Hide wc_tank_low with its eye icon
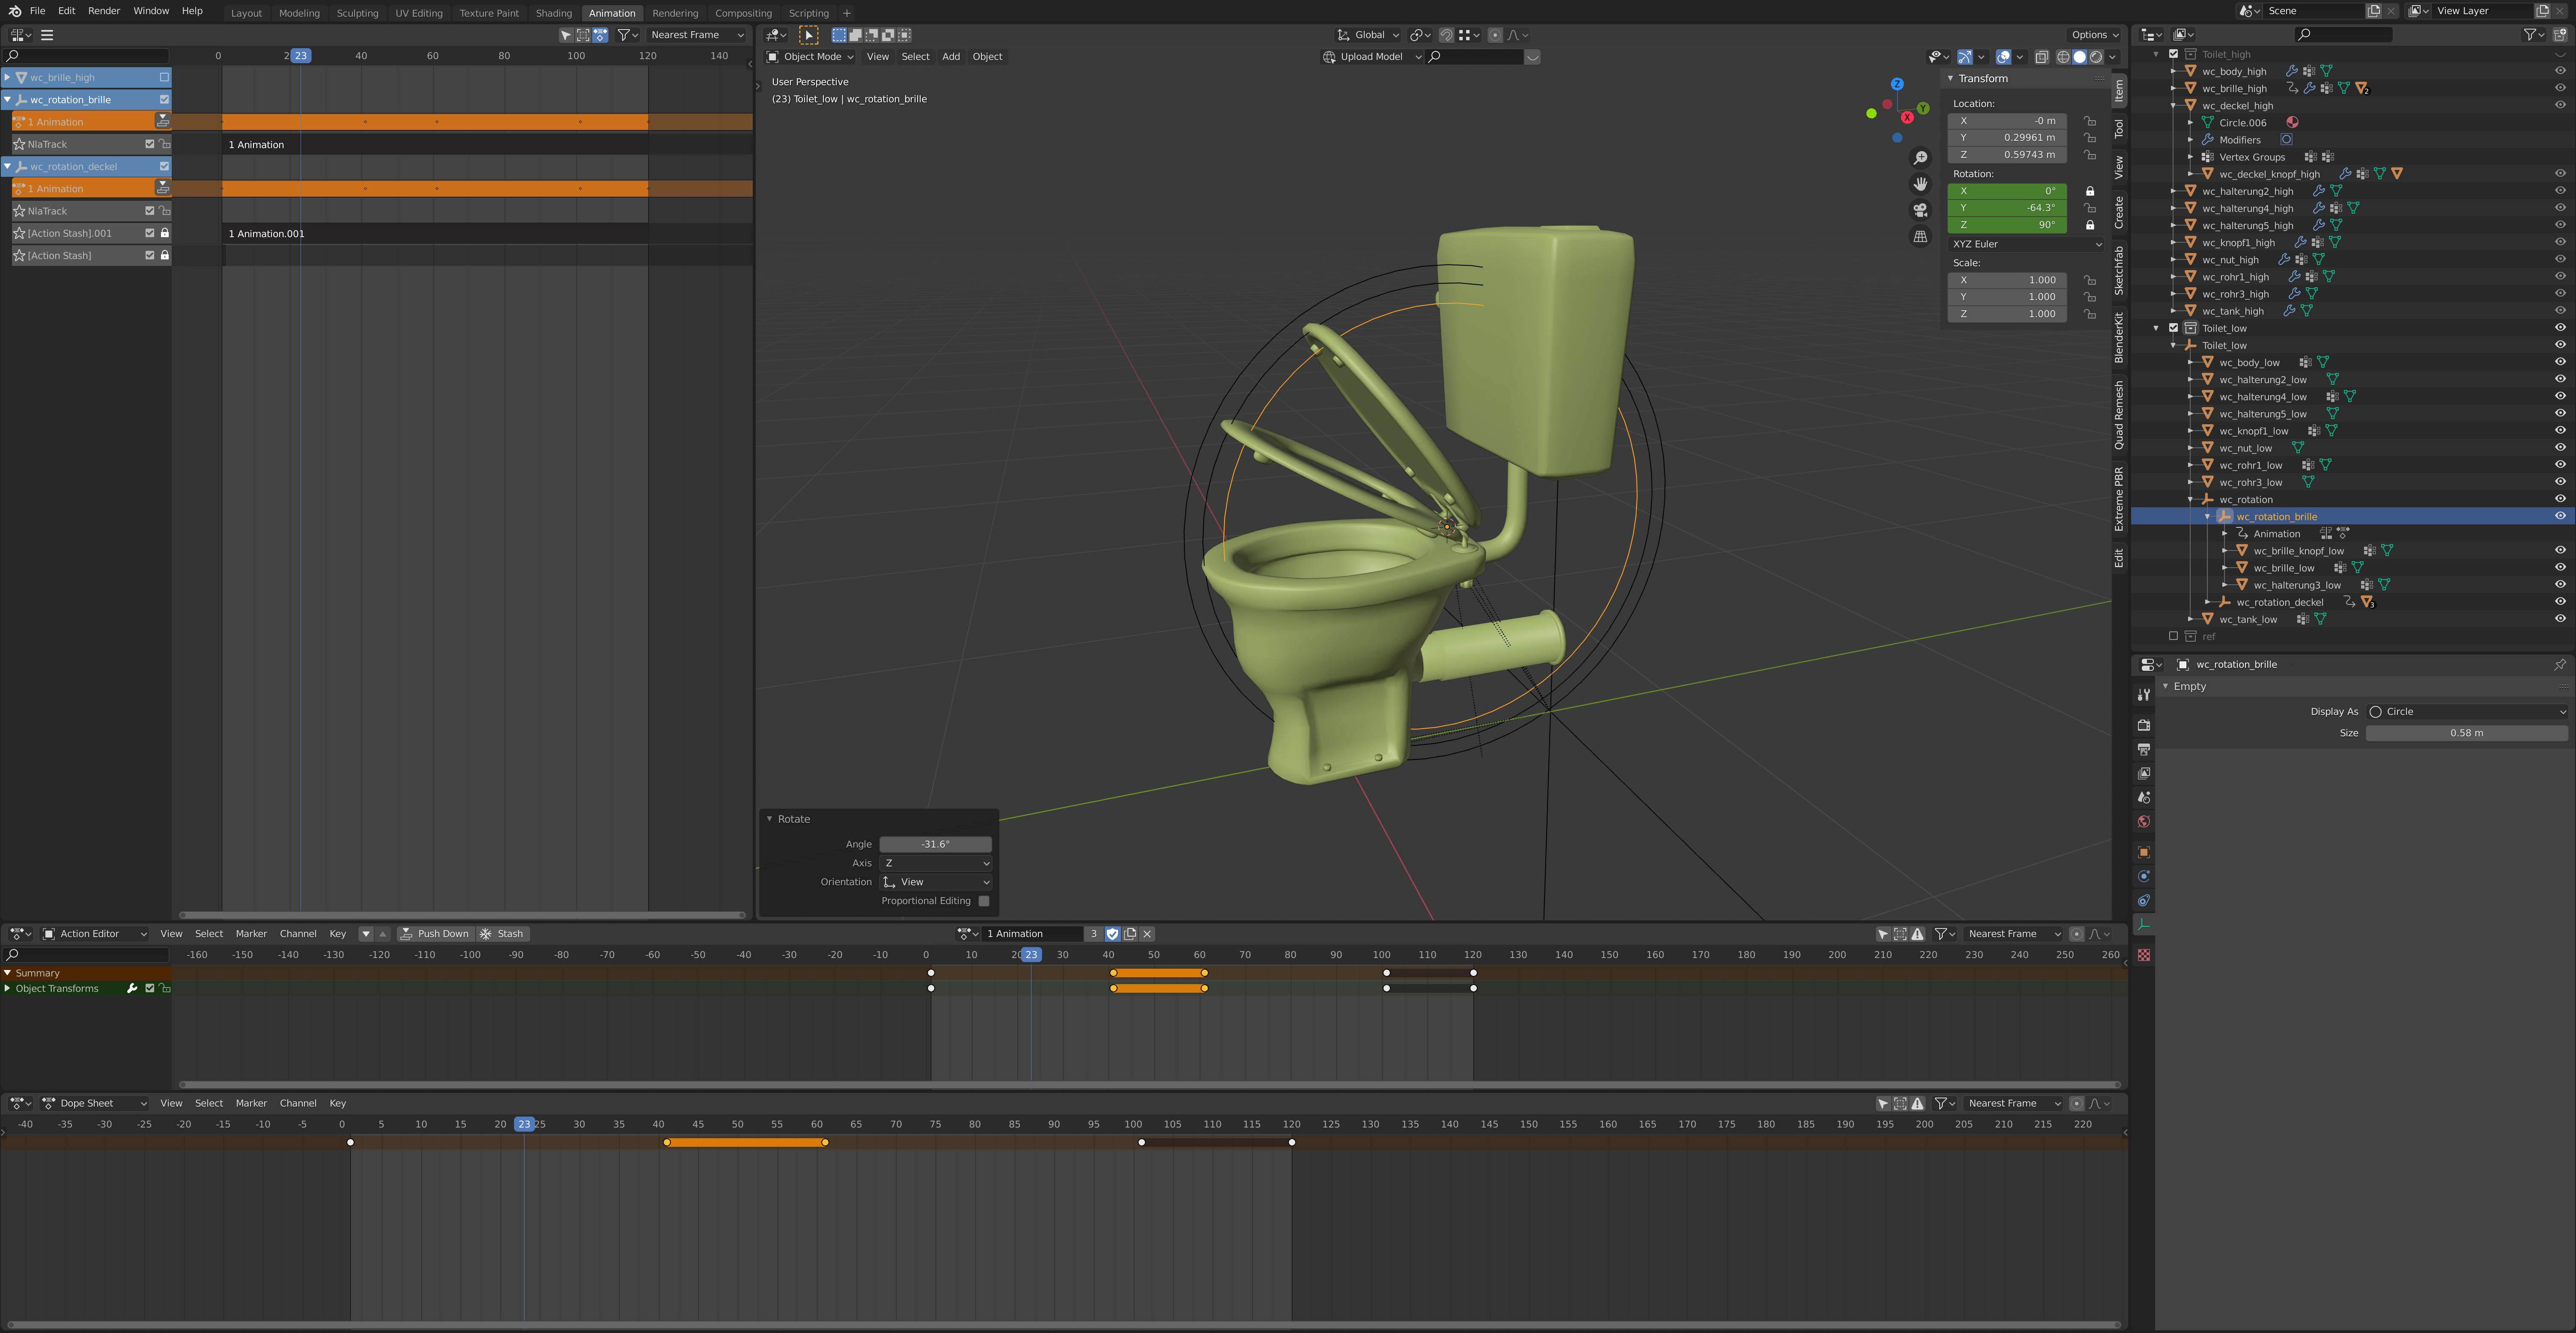Screen dimensions: 2576x1333 (2560, 619)
